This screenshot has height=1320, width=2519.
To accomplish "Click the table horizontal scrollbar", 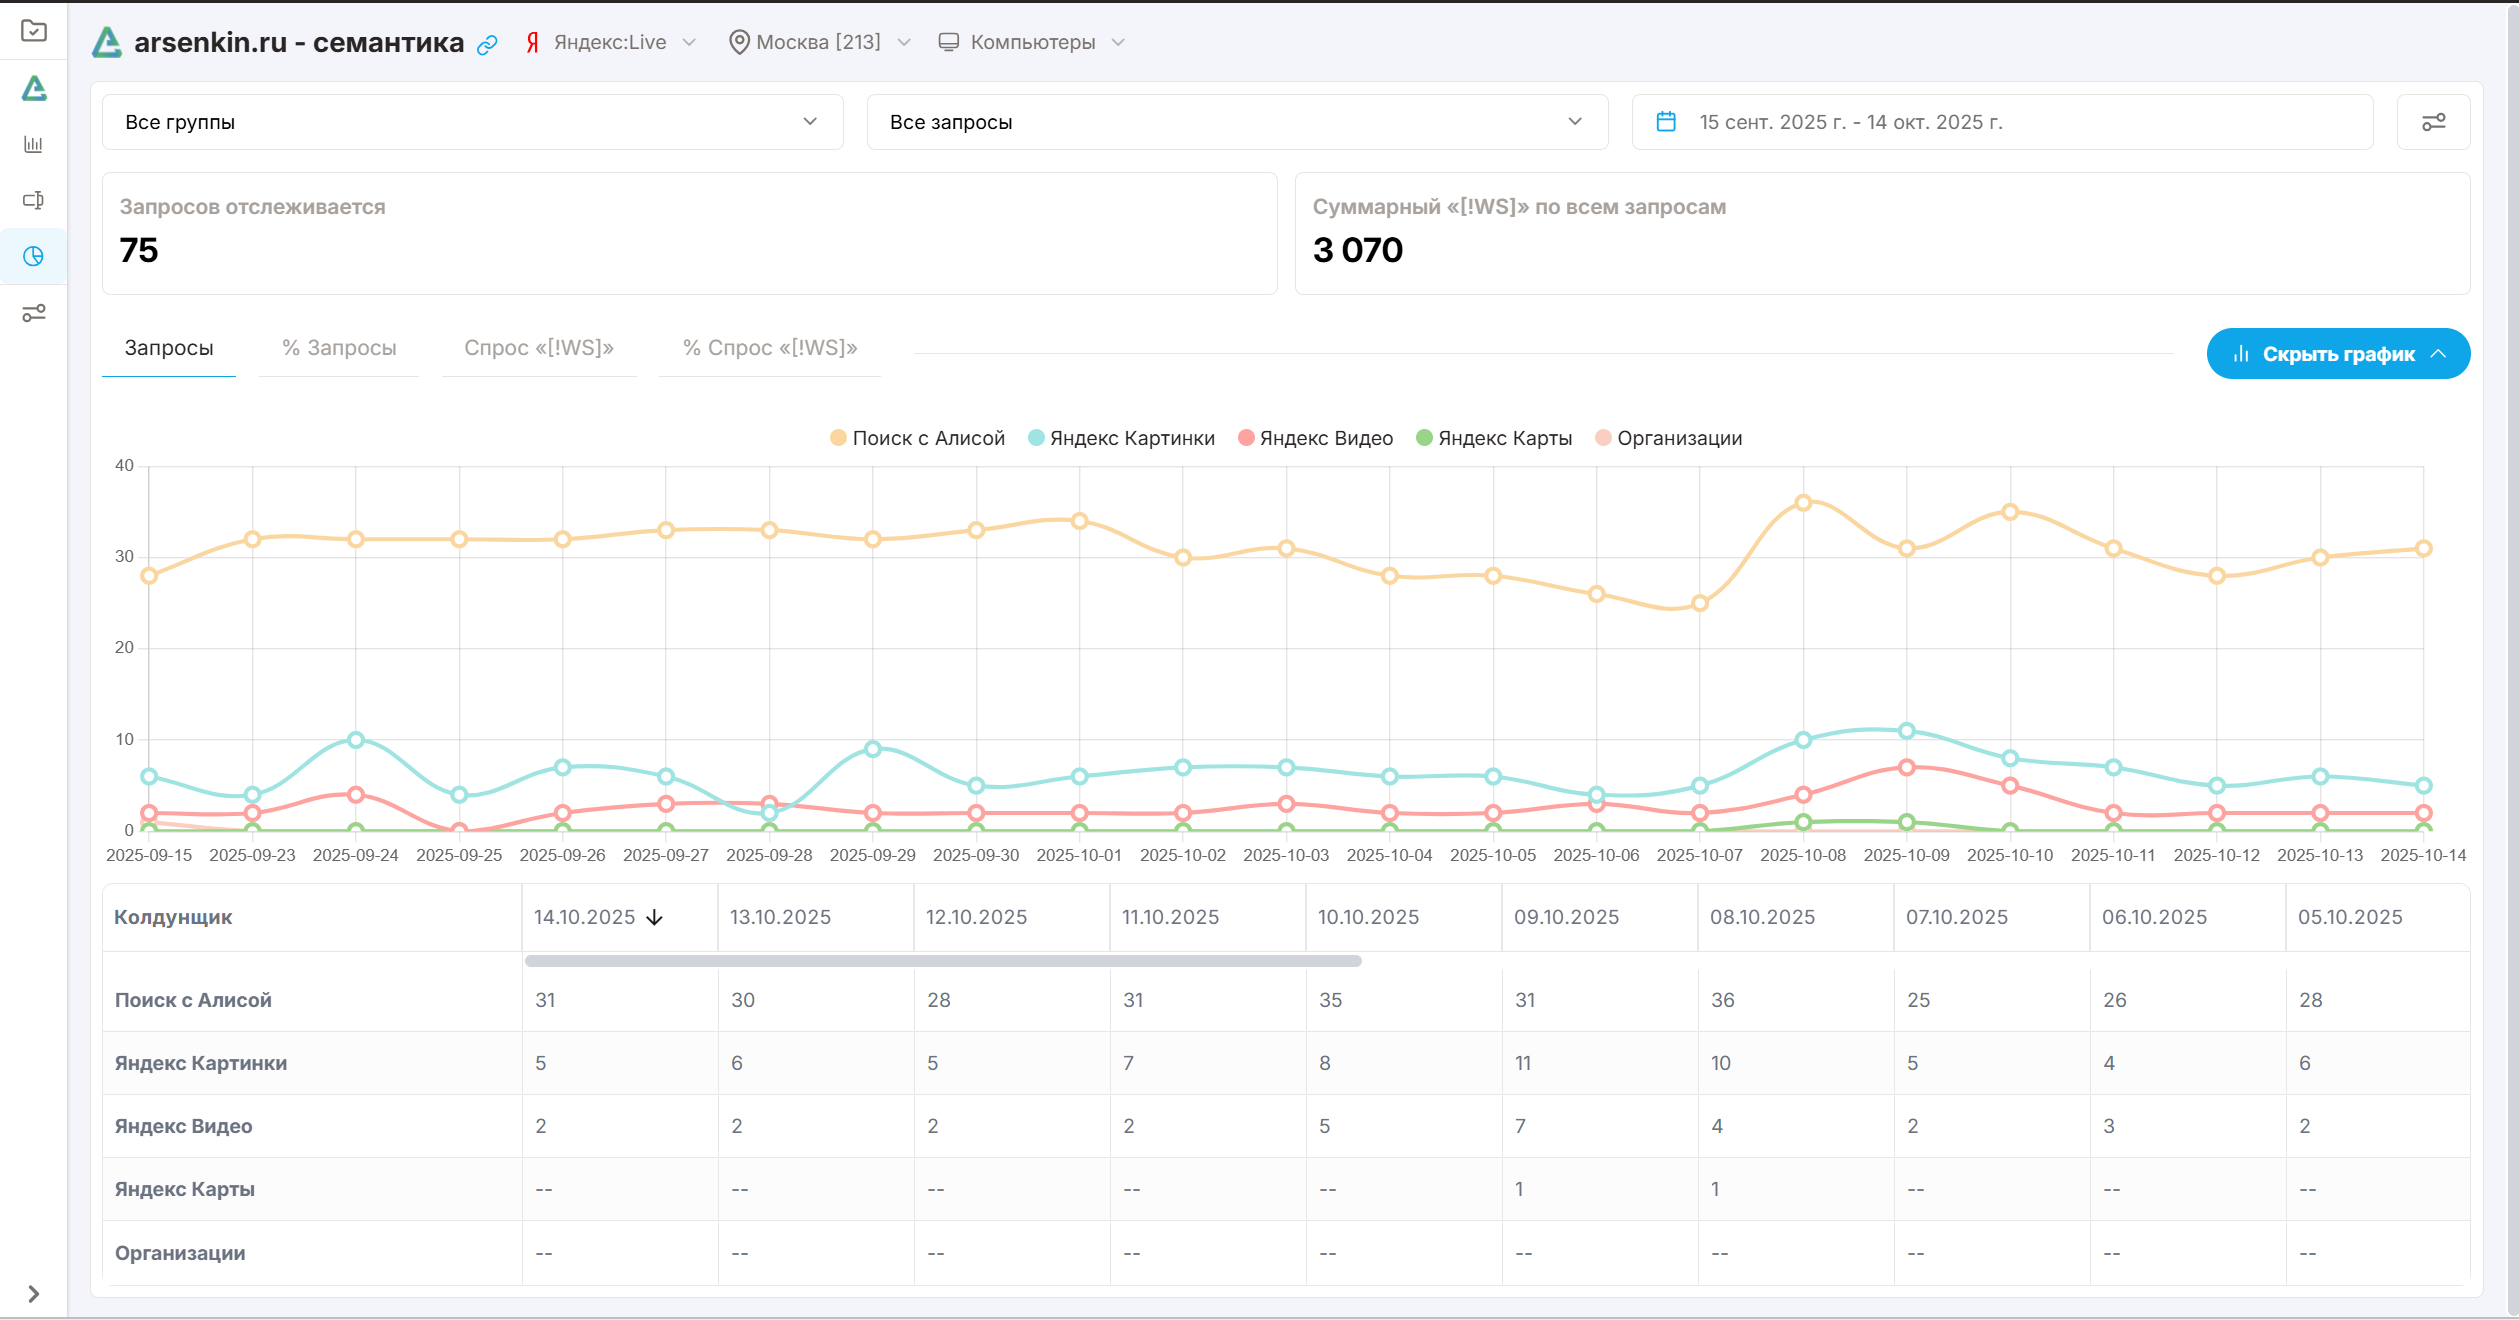I will coord(942,961).
